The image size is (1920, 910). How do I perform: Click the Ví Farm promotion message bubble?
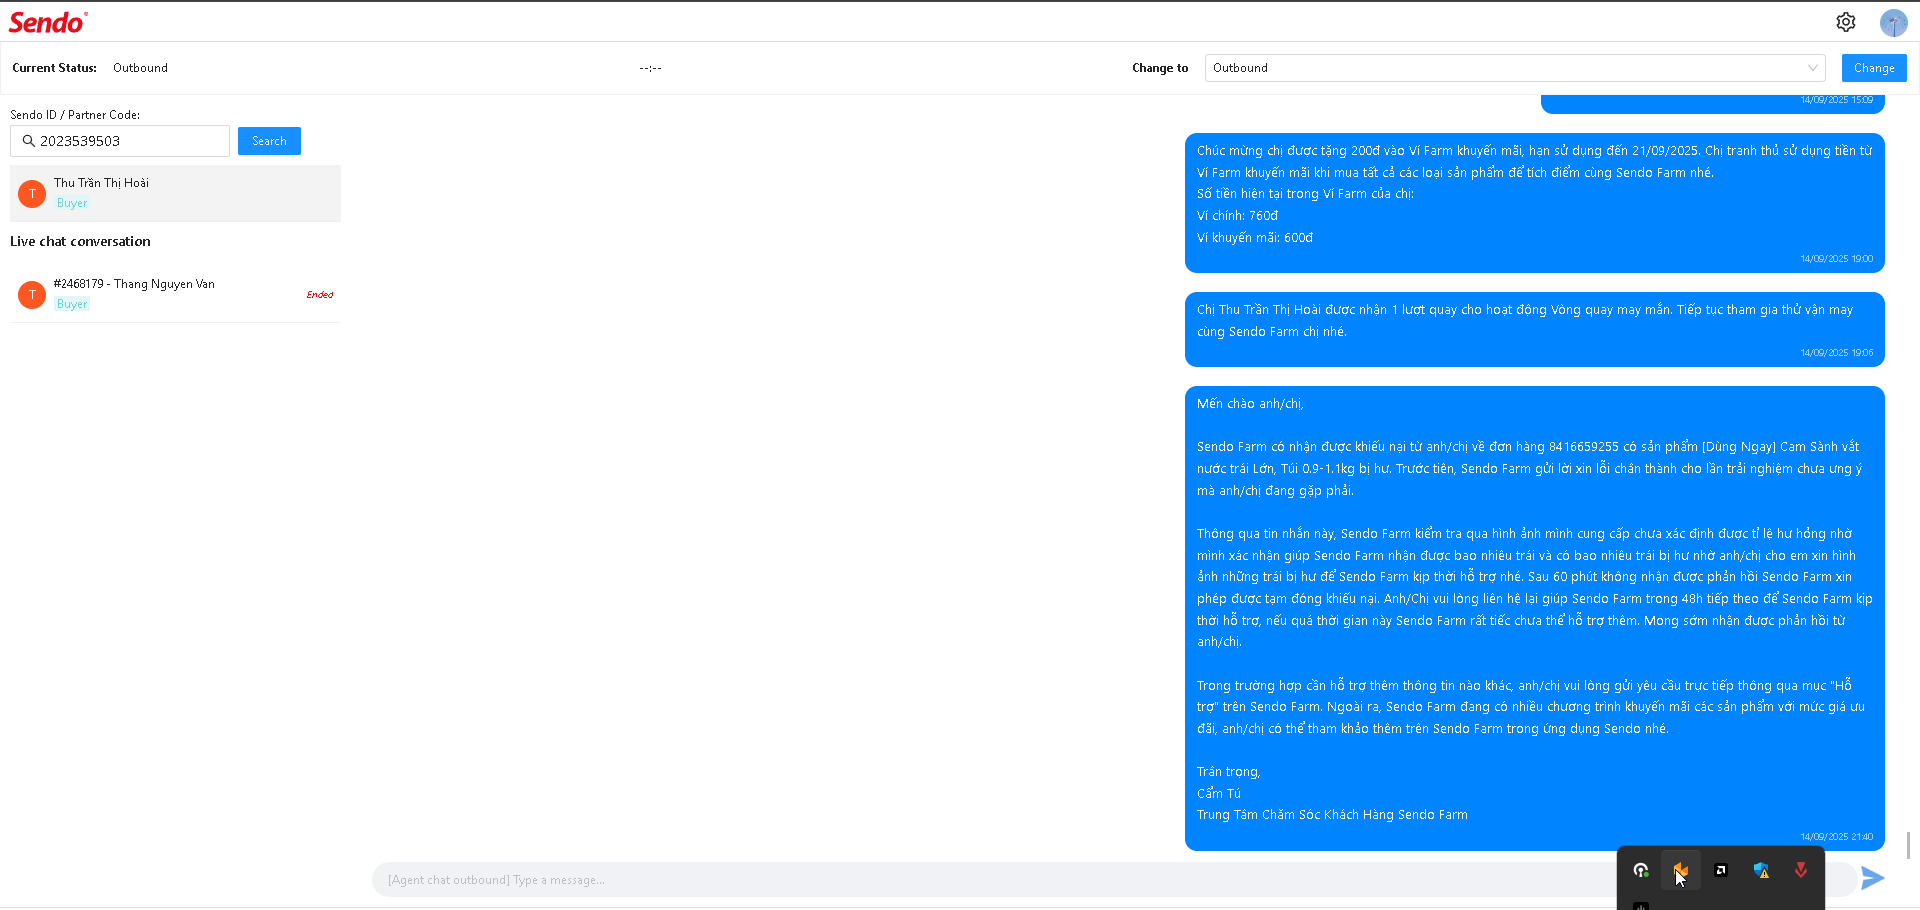point(1535,203)
